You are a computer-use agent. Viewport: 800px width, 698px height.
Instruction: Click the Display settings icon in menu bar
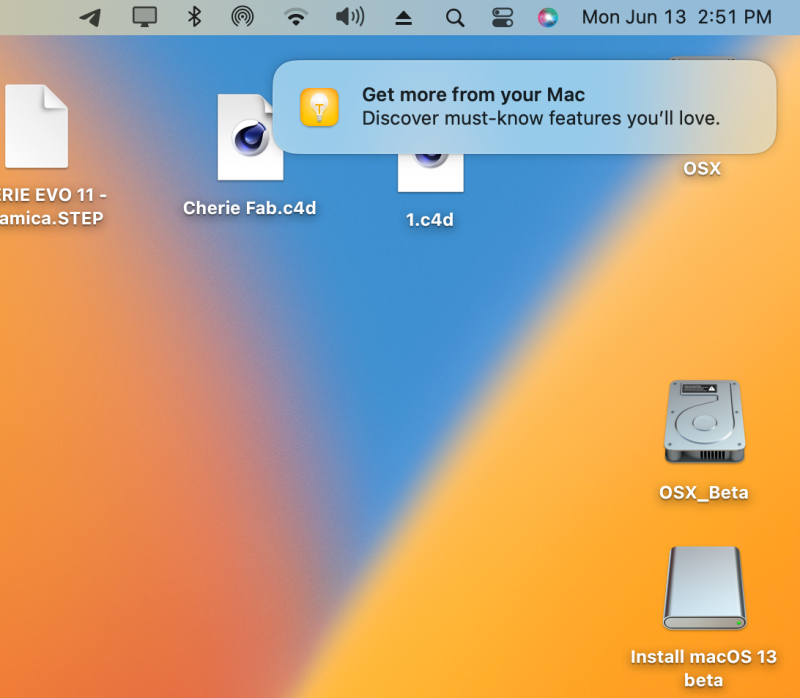[x=146, y=17]
